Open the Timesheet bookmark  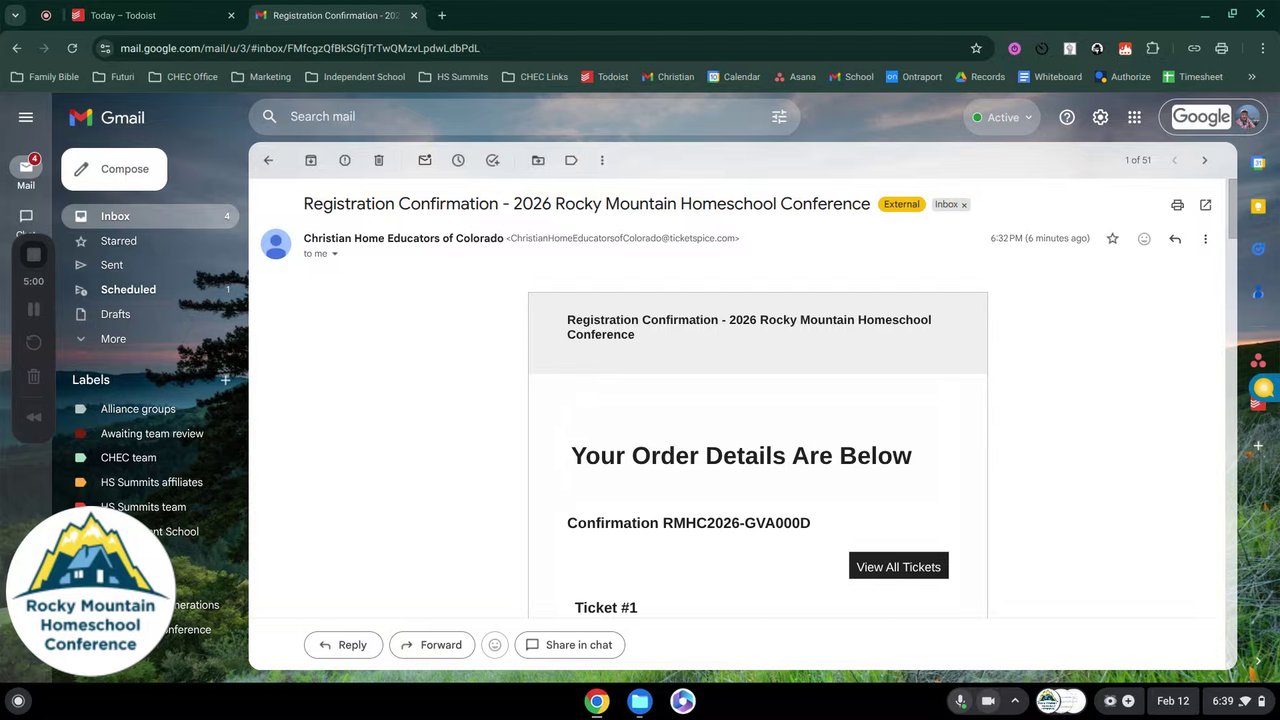1192,77
